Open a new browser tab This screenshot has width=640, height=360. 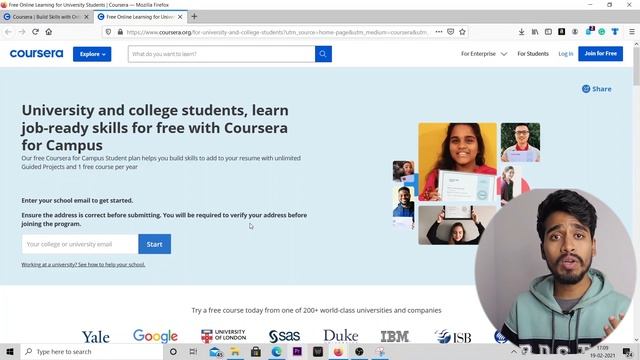click(x=194, y=16)
